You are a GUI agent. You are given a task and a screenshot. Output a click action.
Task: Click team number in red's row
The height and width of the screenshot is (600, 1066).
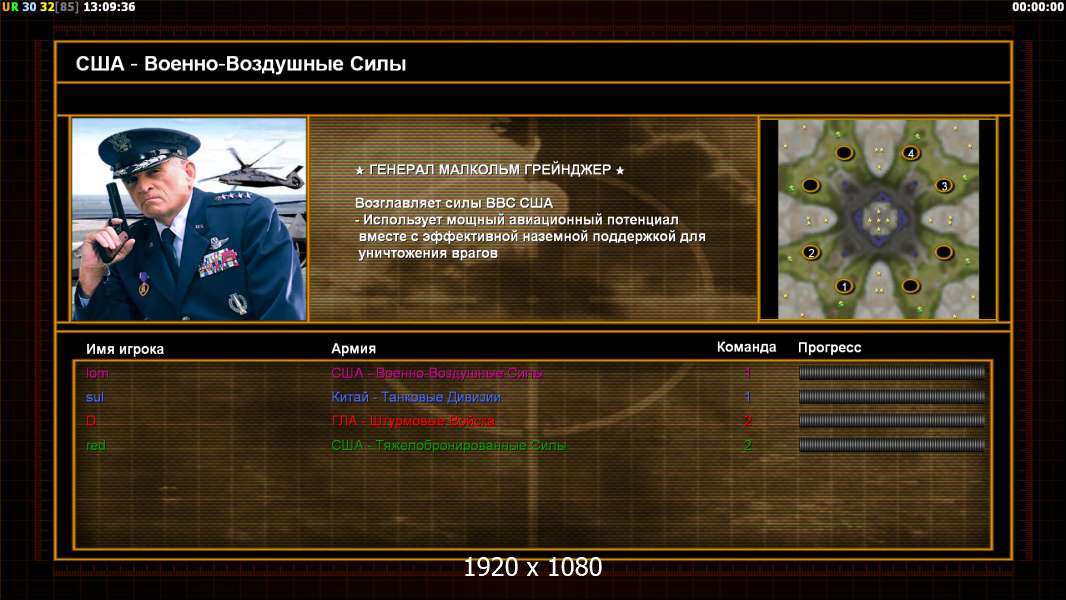point(748,446)
